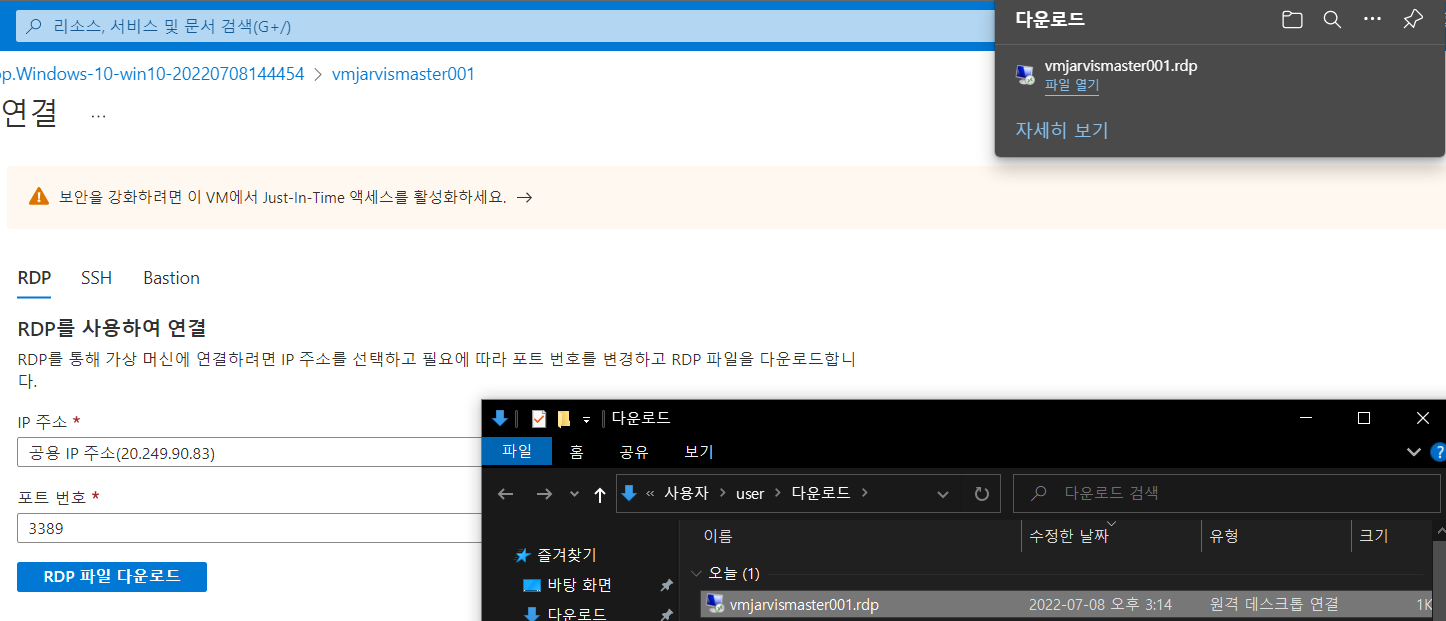
Task: Open the ellipsis menu beside 연결 title
Action: (x=98, y=115)
